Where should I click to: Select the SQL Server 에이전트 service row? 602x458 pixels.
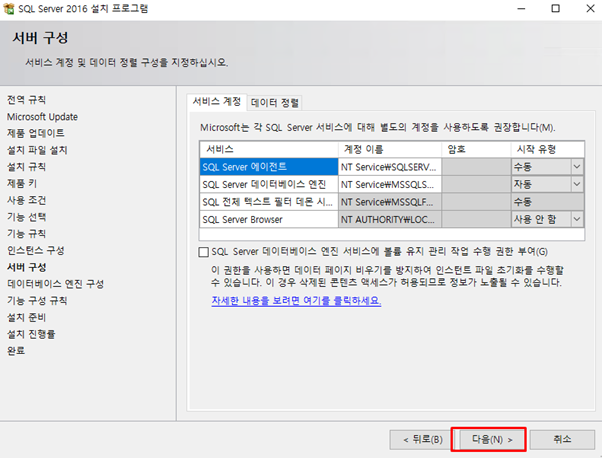click(x=269, y=167)
